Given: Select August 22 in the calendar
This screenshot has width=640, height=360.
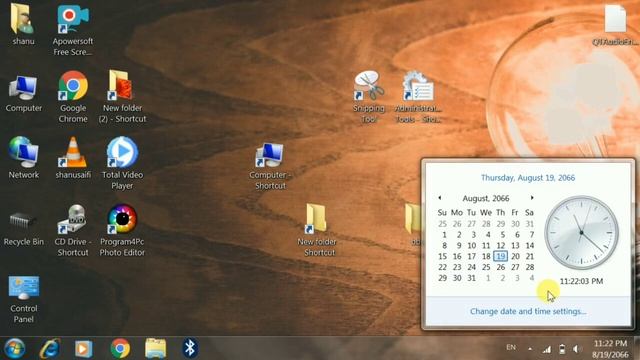Looking at the screenshot, I should click(442, 267).
